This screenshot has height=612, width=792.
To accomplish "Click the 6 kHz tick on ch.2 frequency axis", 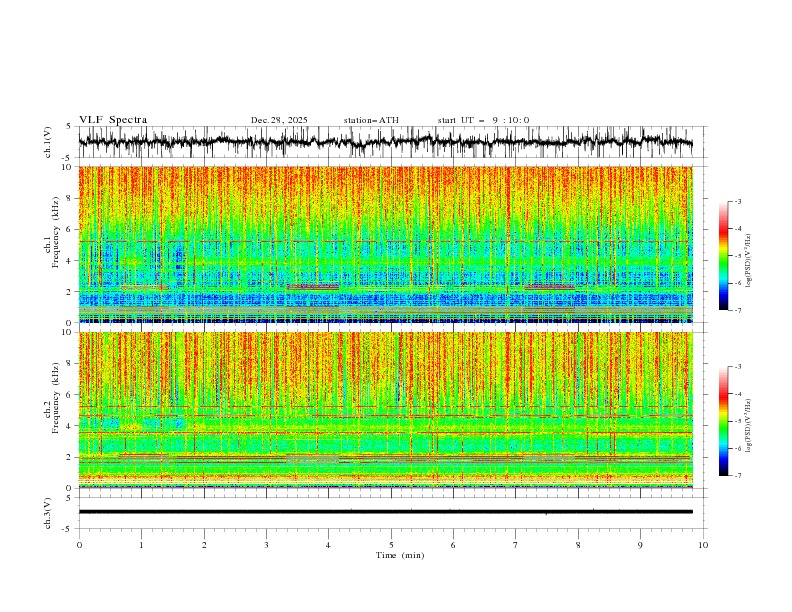I will 71,395.
